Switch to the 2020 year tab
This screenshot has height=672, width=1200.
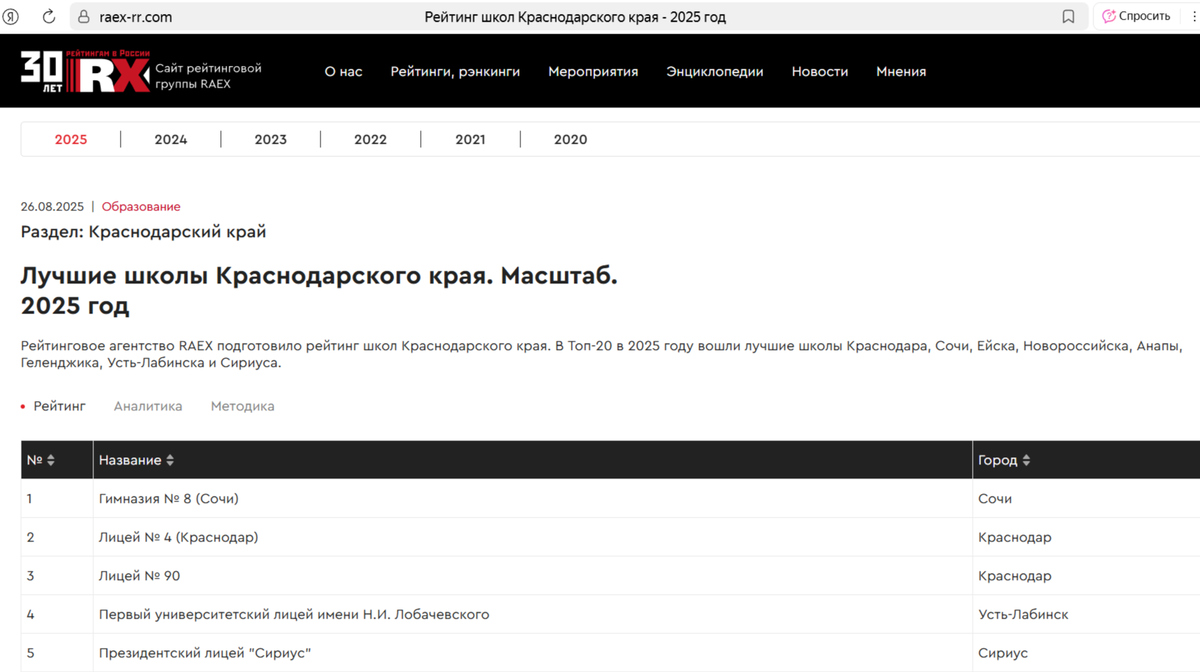coord(571,140)
